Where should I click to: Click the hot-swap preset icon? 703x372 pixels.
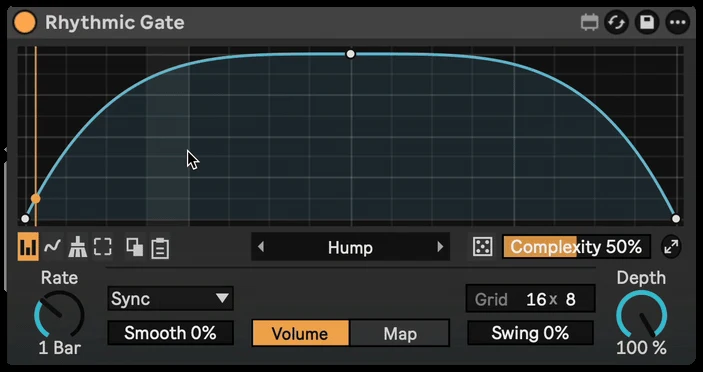617,22
